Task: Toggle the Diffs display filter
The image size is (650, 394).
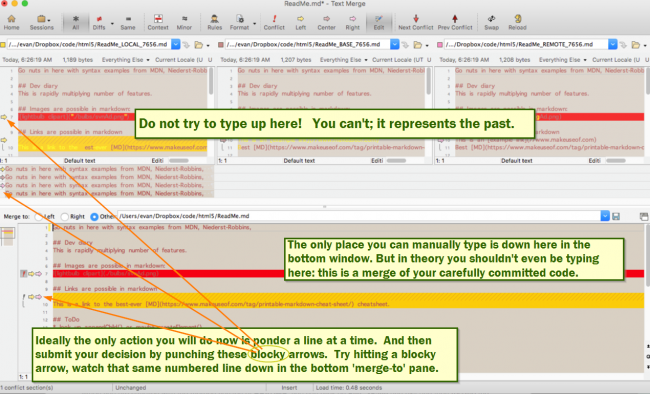Action: pyautogui.click(x=99, y=22)
